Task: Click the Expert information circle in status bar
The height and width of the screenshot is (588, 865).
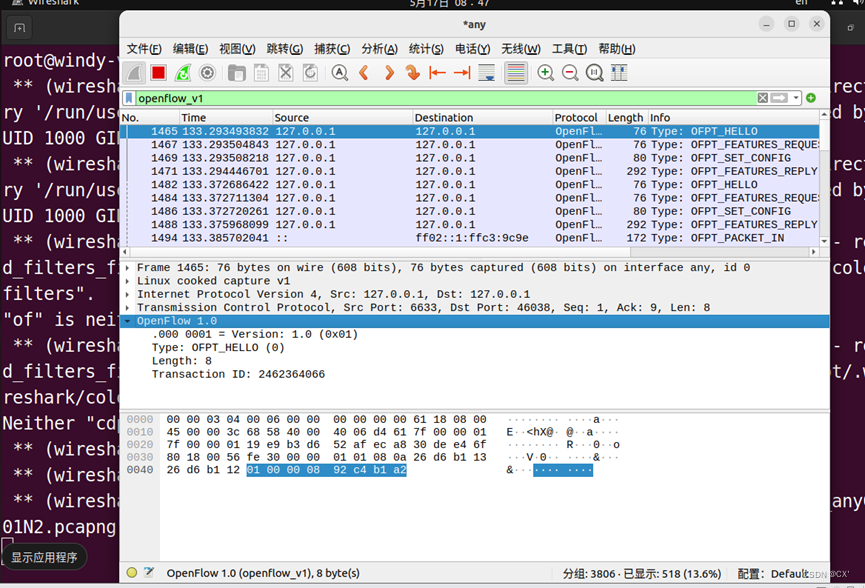Action: coord(131,573)
